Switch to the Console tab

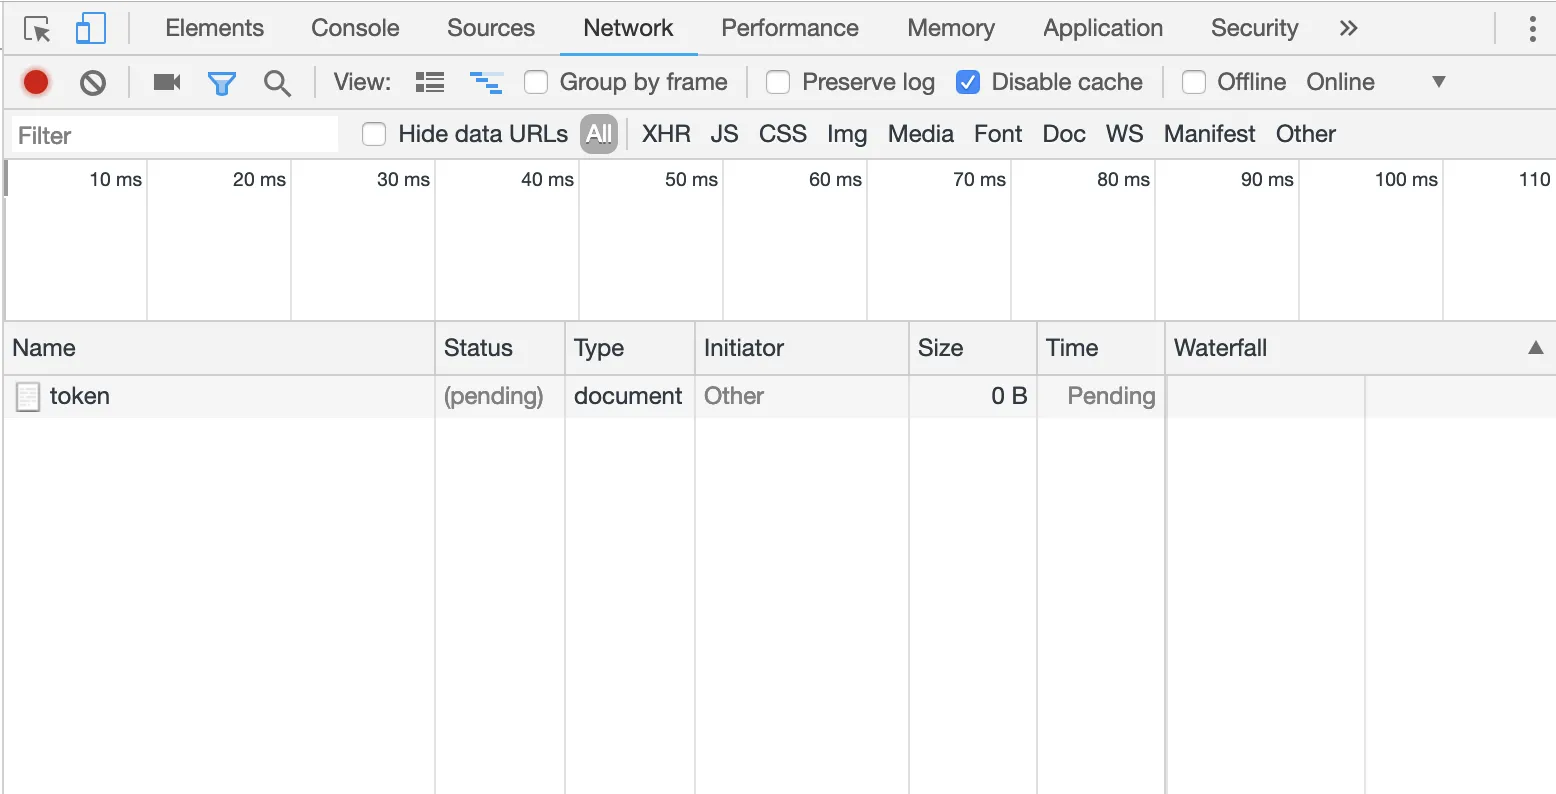pos(355,28)
